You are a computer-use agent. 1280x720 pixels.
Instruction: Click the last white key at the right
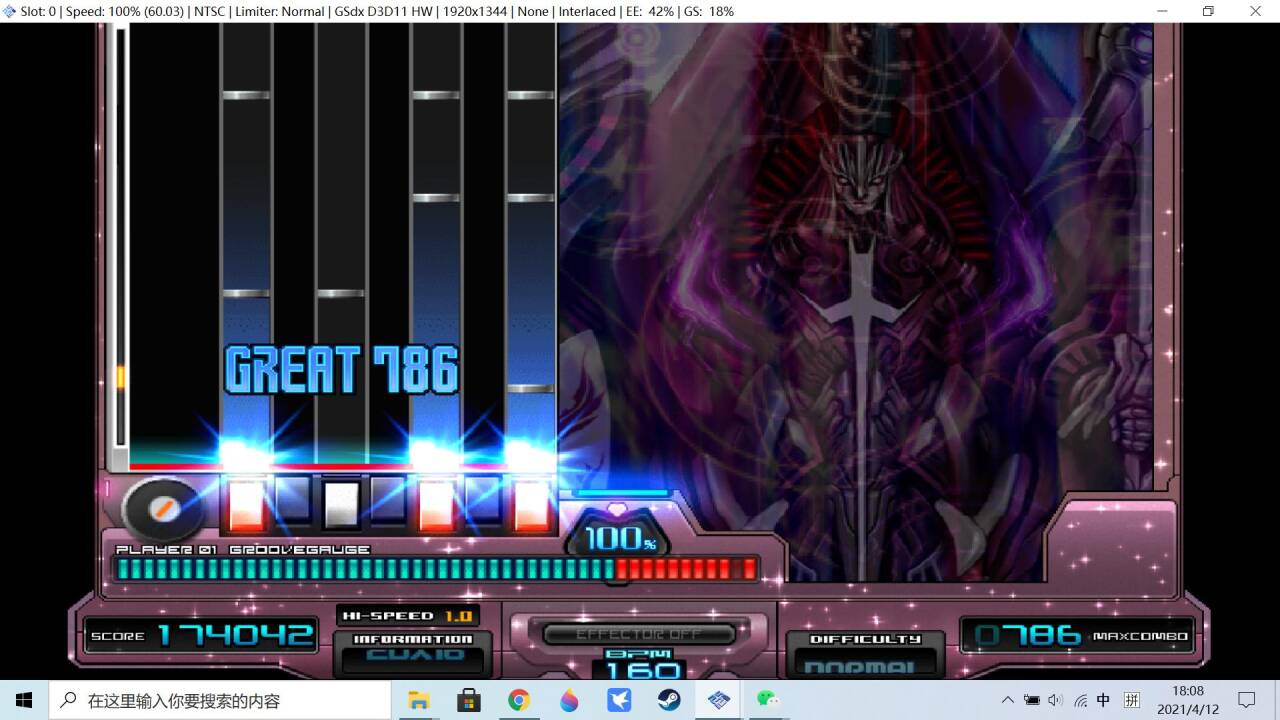[531, 505]
